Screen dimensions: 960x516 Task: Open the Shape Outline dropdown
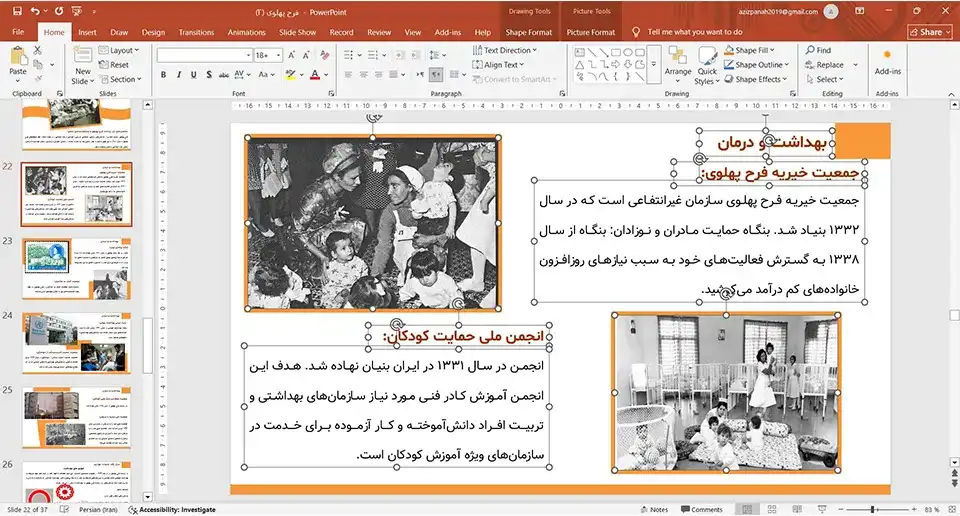pyautogui.click(x=757, y=64)
